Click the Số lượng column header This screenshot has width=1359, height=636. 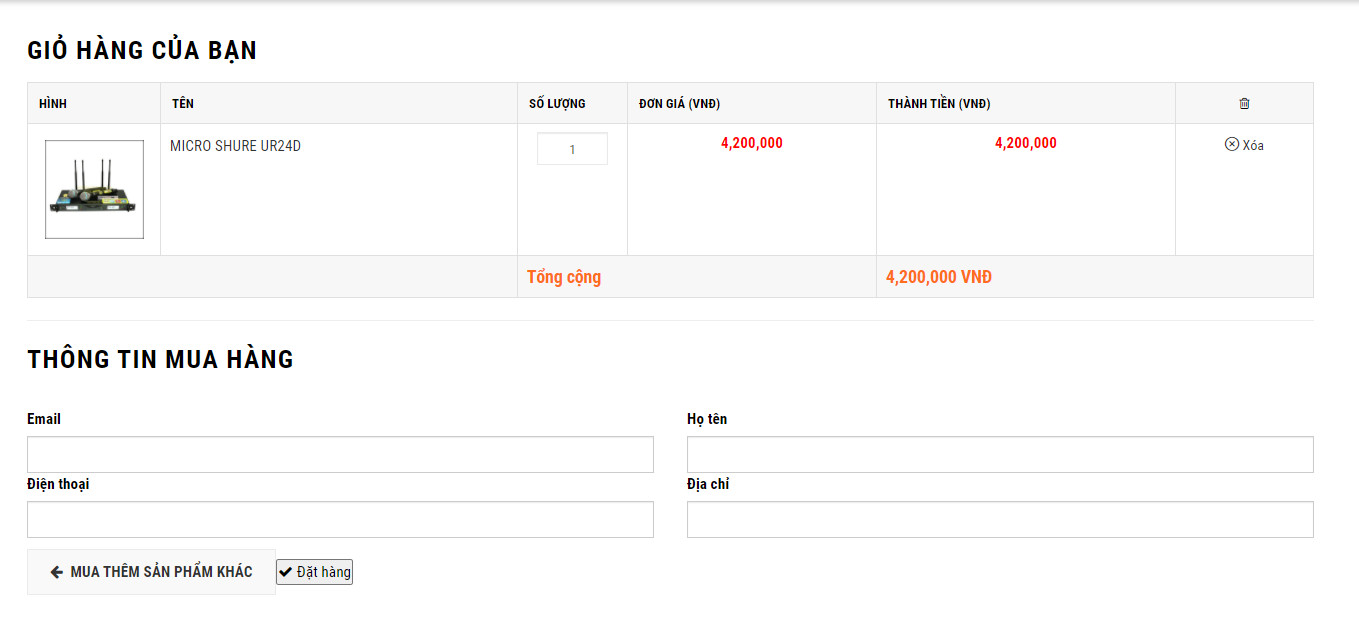click(557, 104)
